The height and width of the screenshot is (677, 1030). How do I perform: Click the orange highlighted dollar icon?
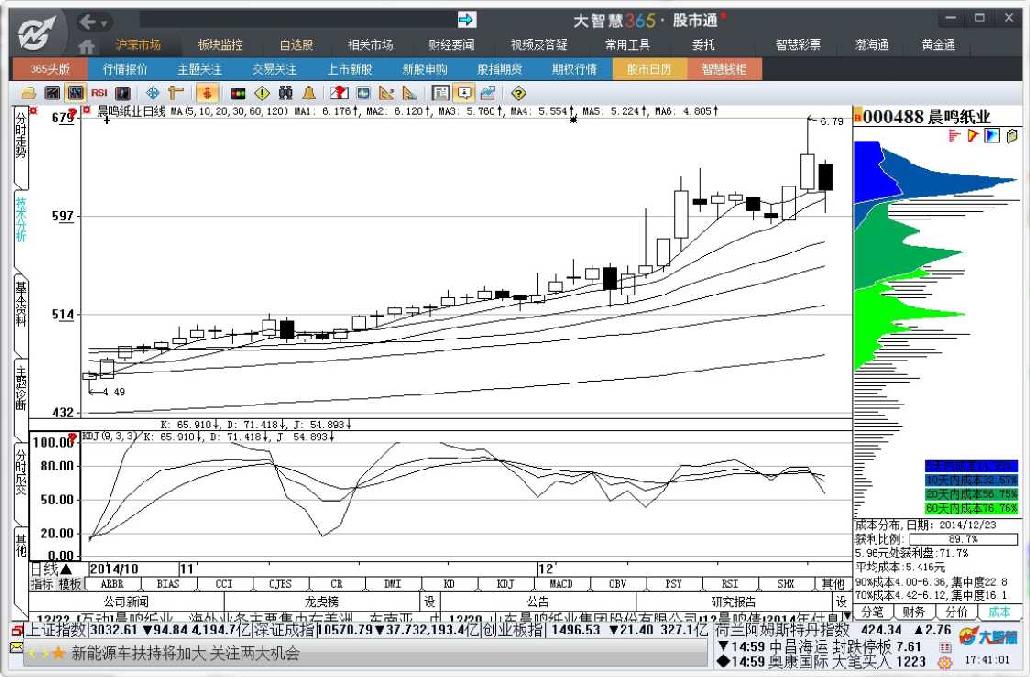[x=208, y=93]
